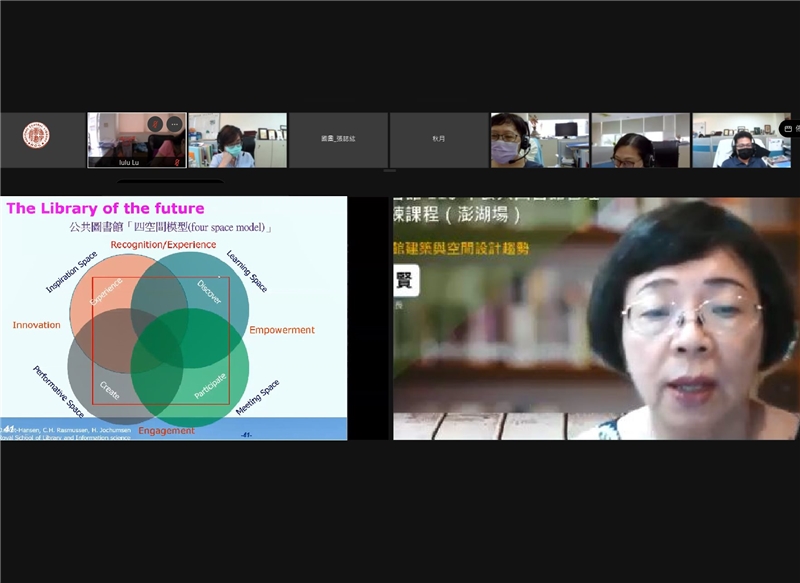Select the participant with headset and purple mask

[538, 140]
